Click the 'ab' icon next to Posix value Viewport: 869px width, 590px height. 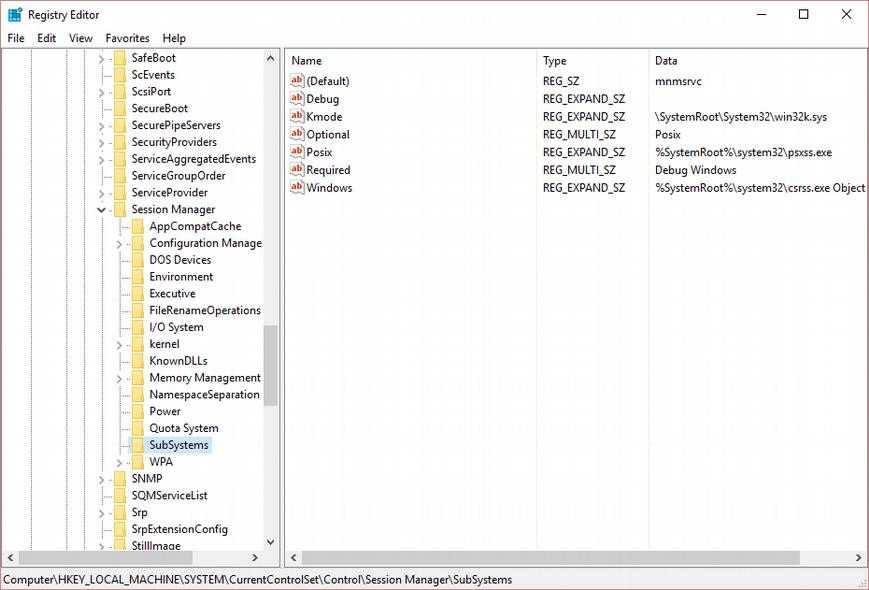(297, 152)
